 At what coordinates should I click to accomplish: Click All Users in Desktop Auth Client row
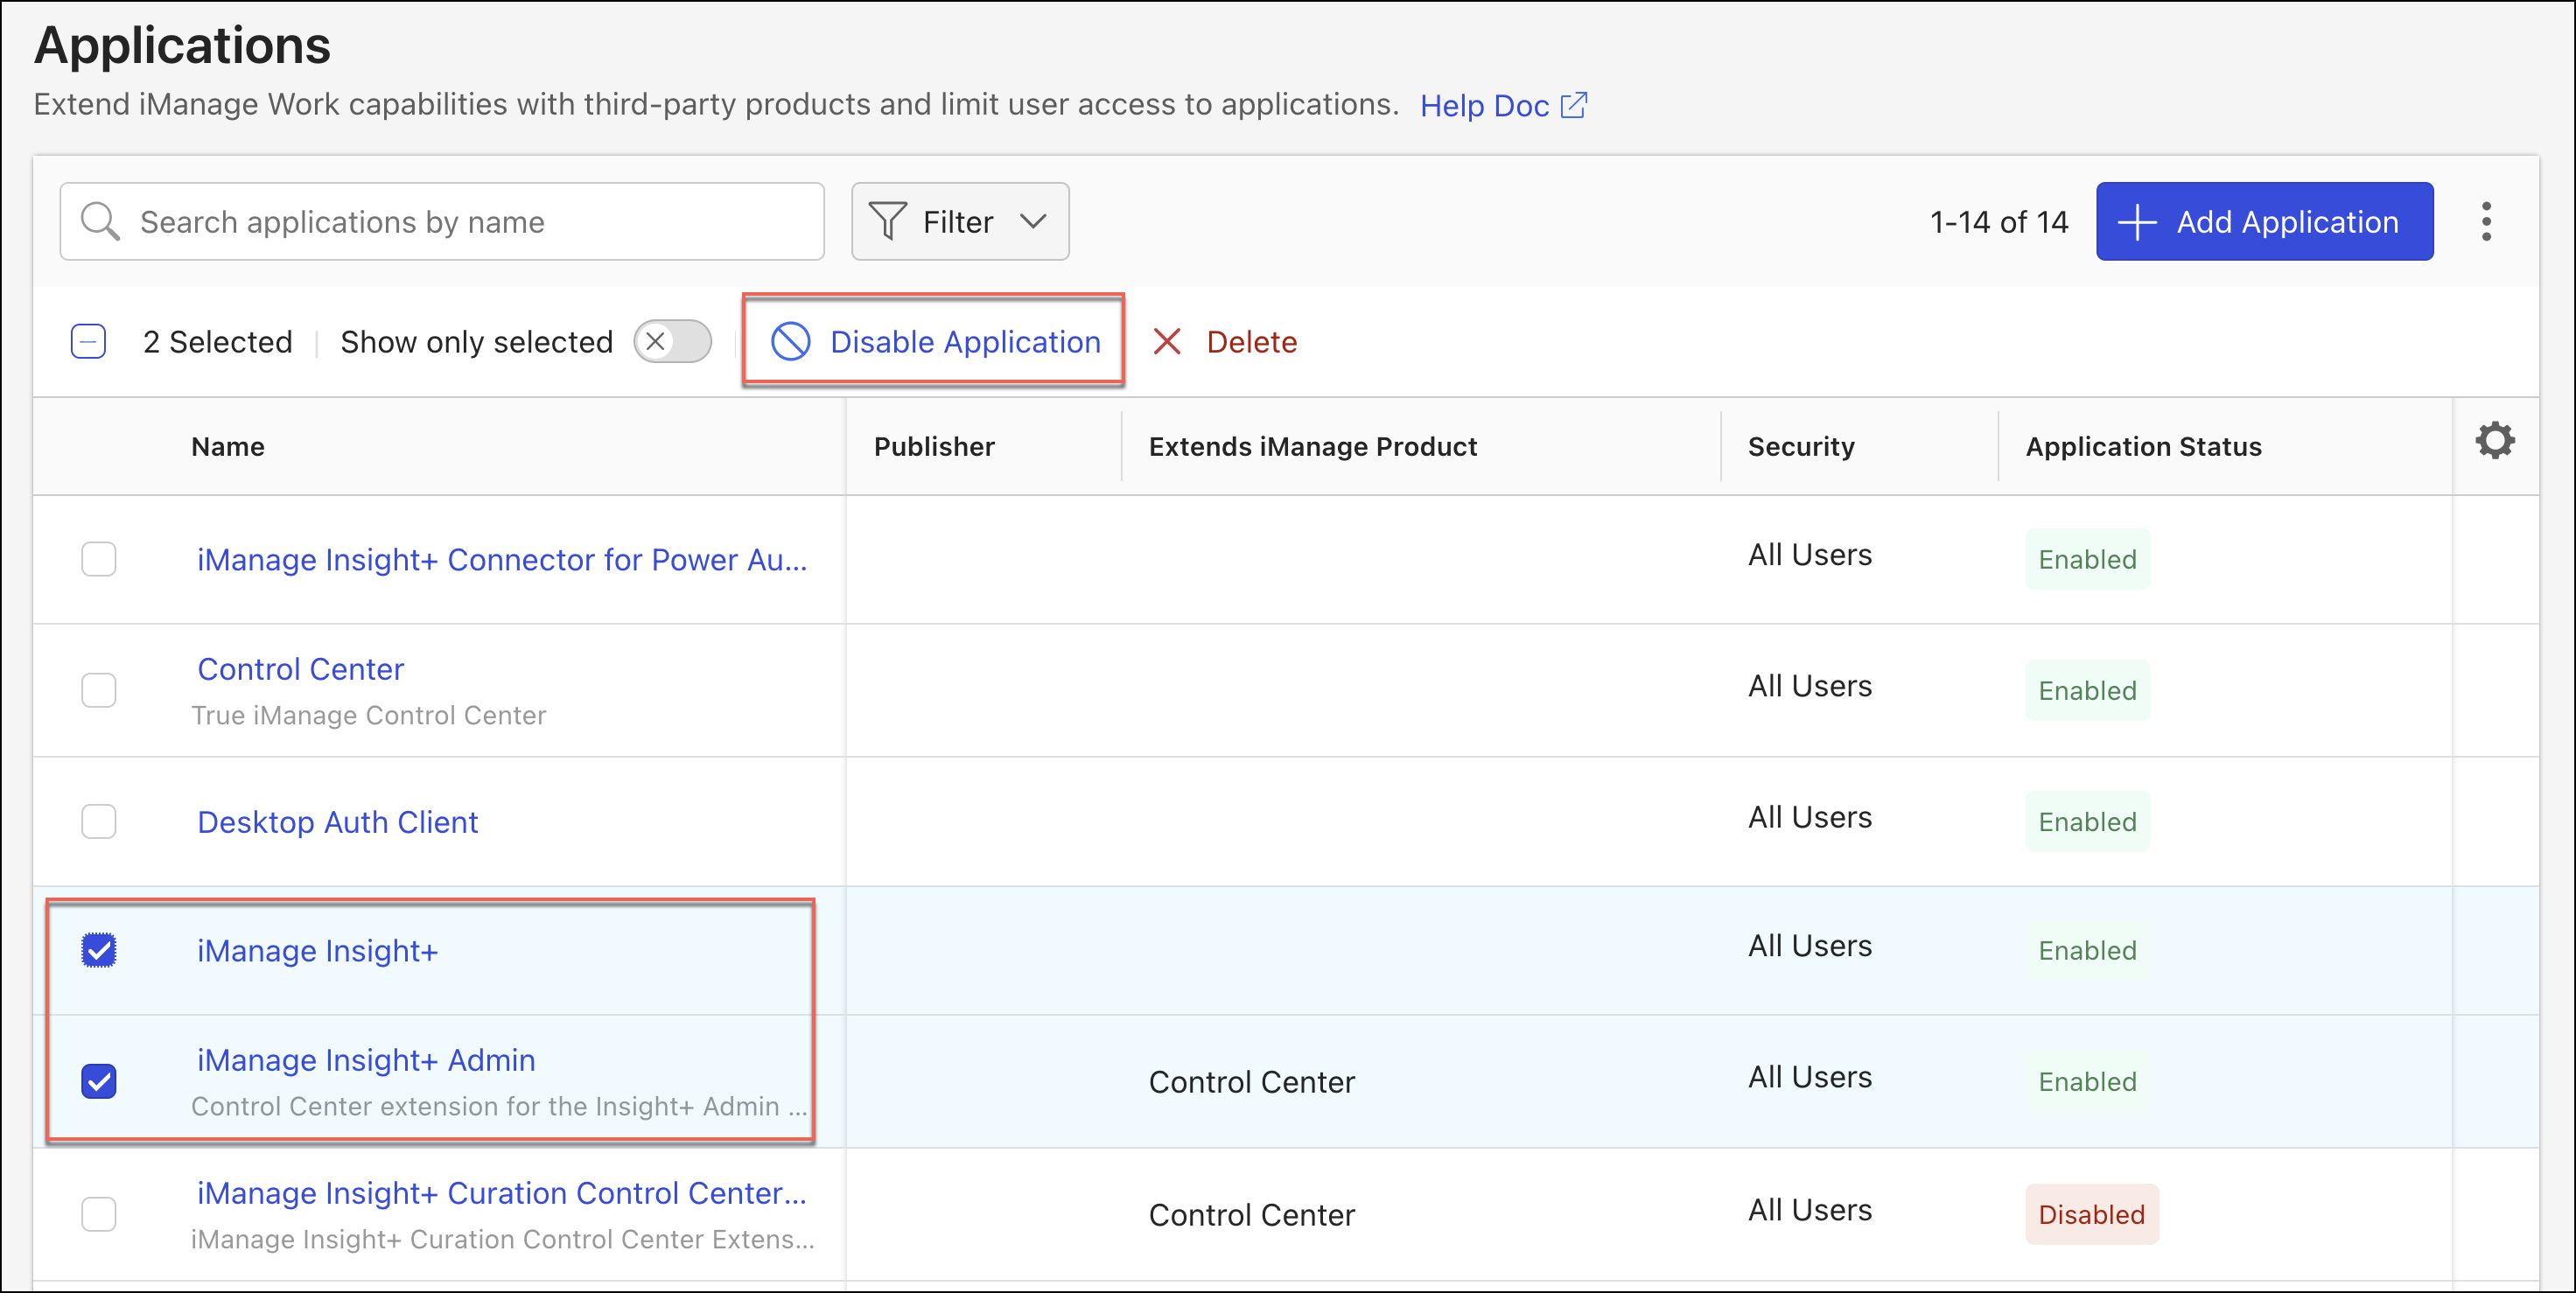pos(1810,817)
